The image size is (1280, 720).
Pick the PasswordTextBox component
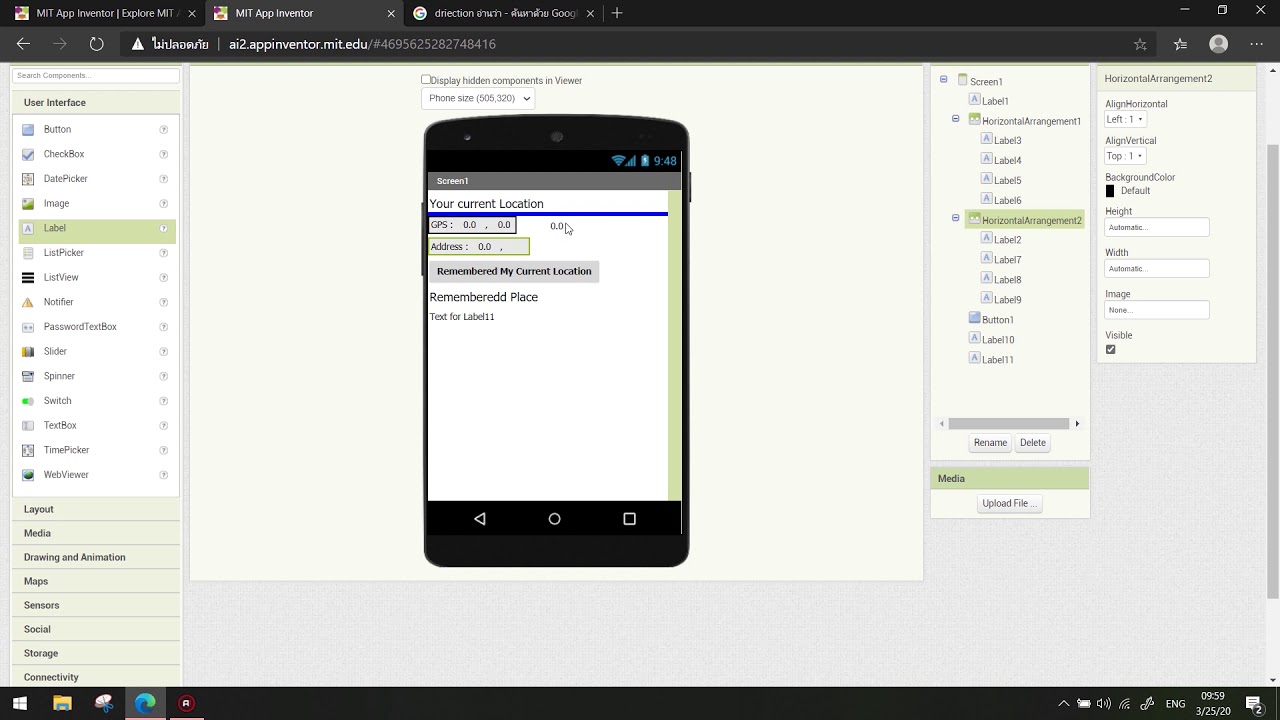[x=80, y=327]
